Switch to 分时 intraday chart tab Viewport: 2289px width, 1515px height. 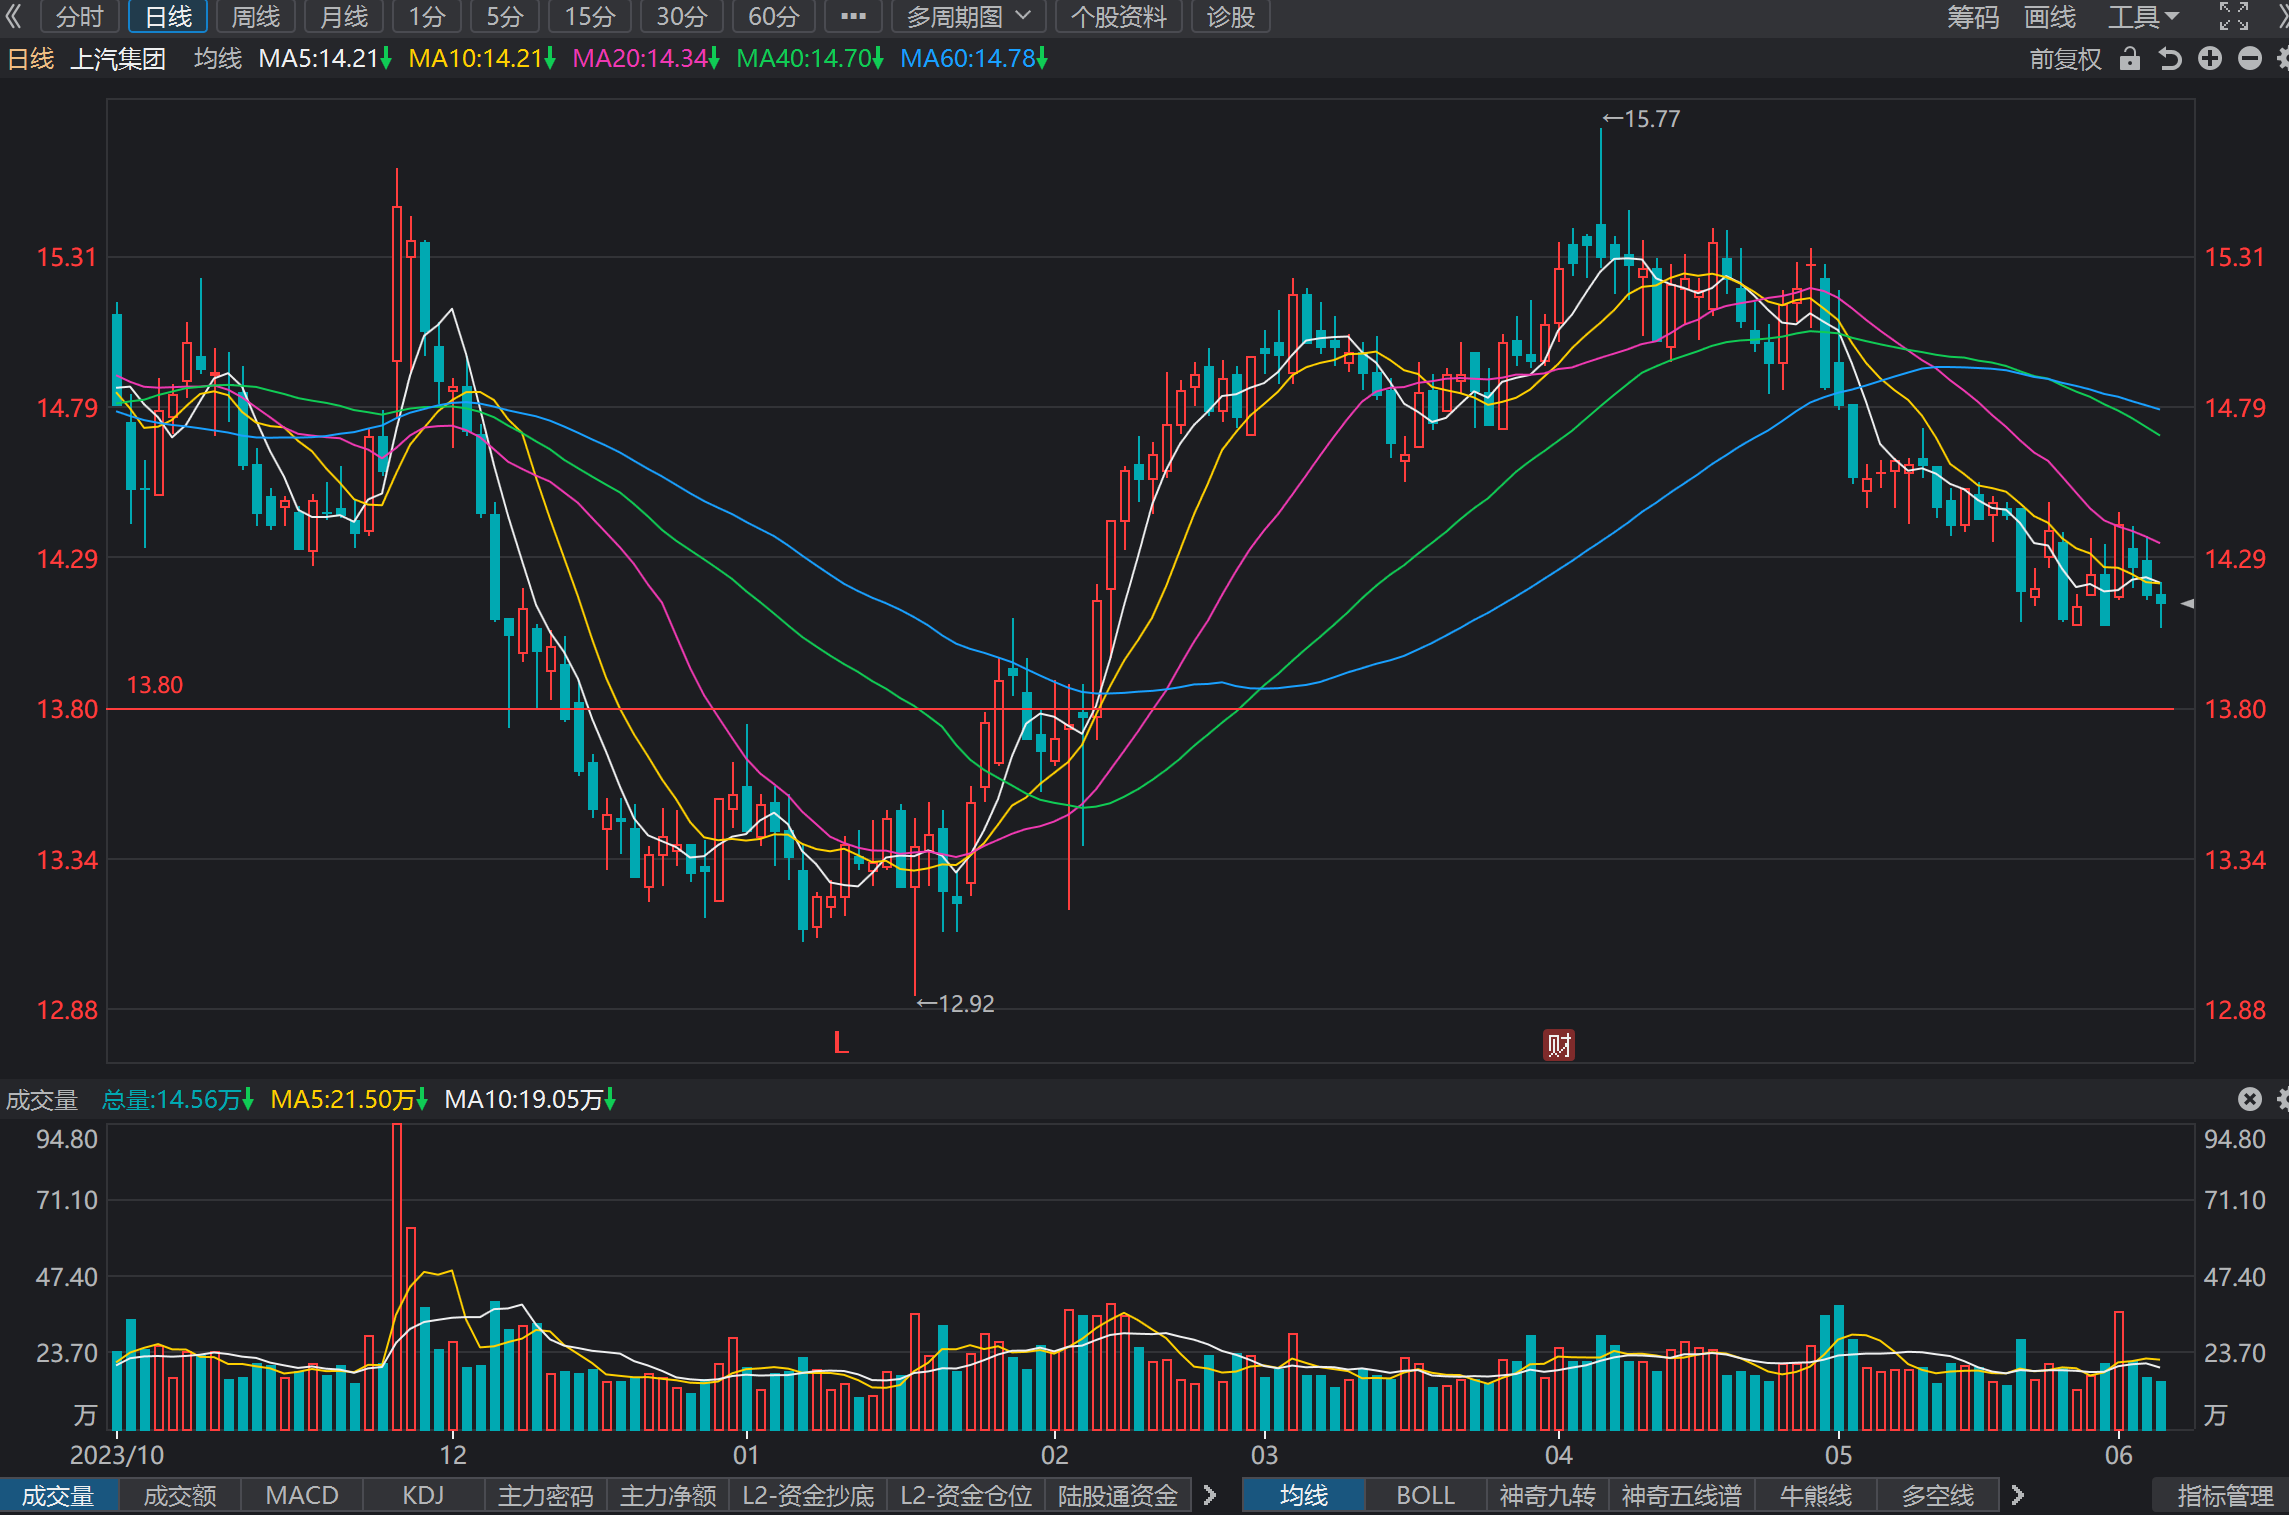click(x=80, y=16)
